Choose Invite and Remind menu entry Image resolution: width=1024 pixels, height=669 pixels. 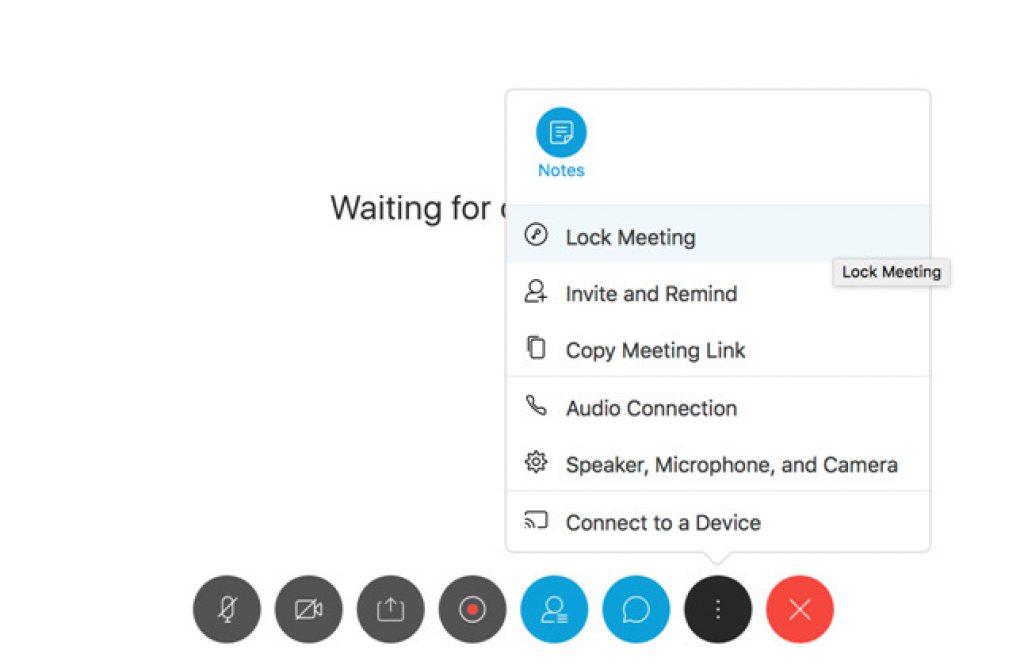[x=718, y=293]
